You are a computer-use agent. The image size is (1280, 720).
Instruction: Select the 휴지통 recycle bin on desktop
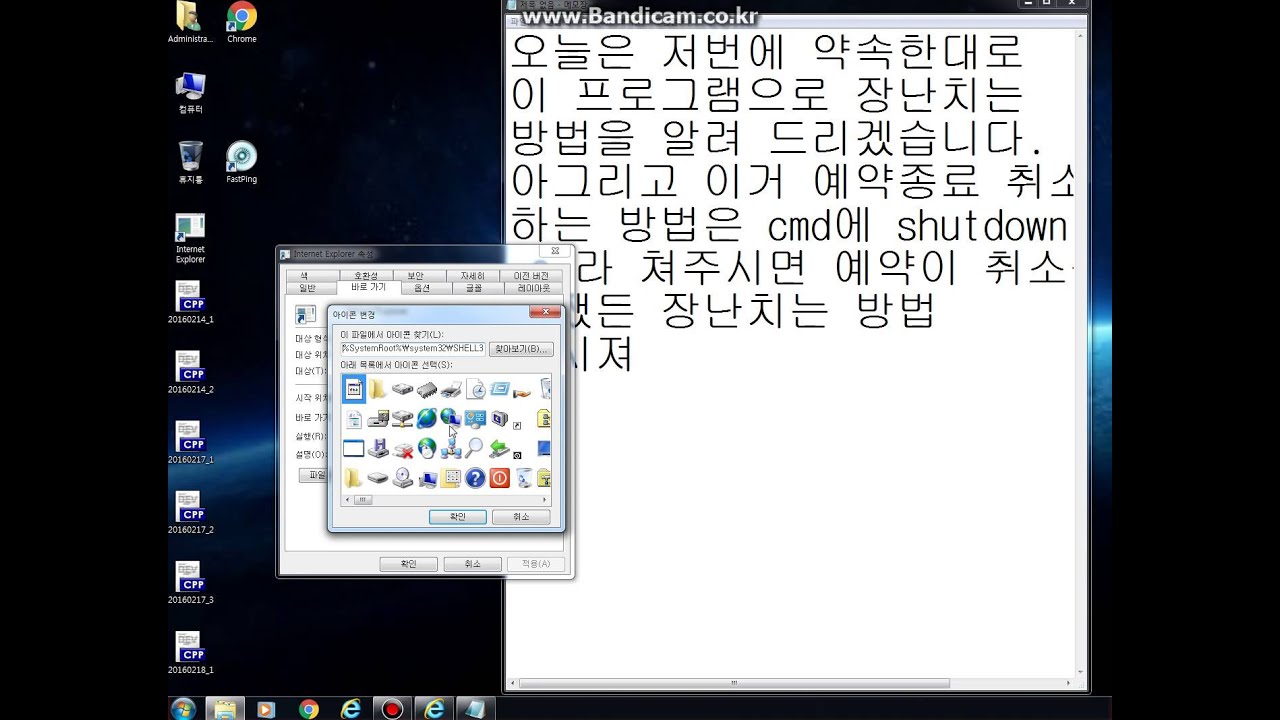point(190,163)
